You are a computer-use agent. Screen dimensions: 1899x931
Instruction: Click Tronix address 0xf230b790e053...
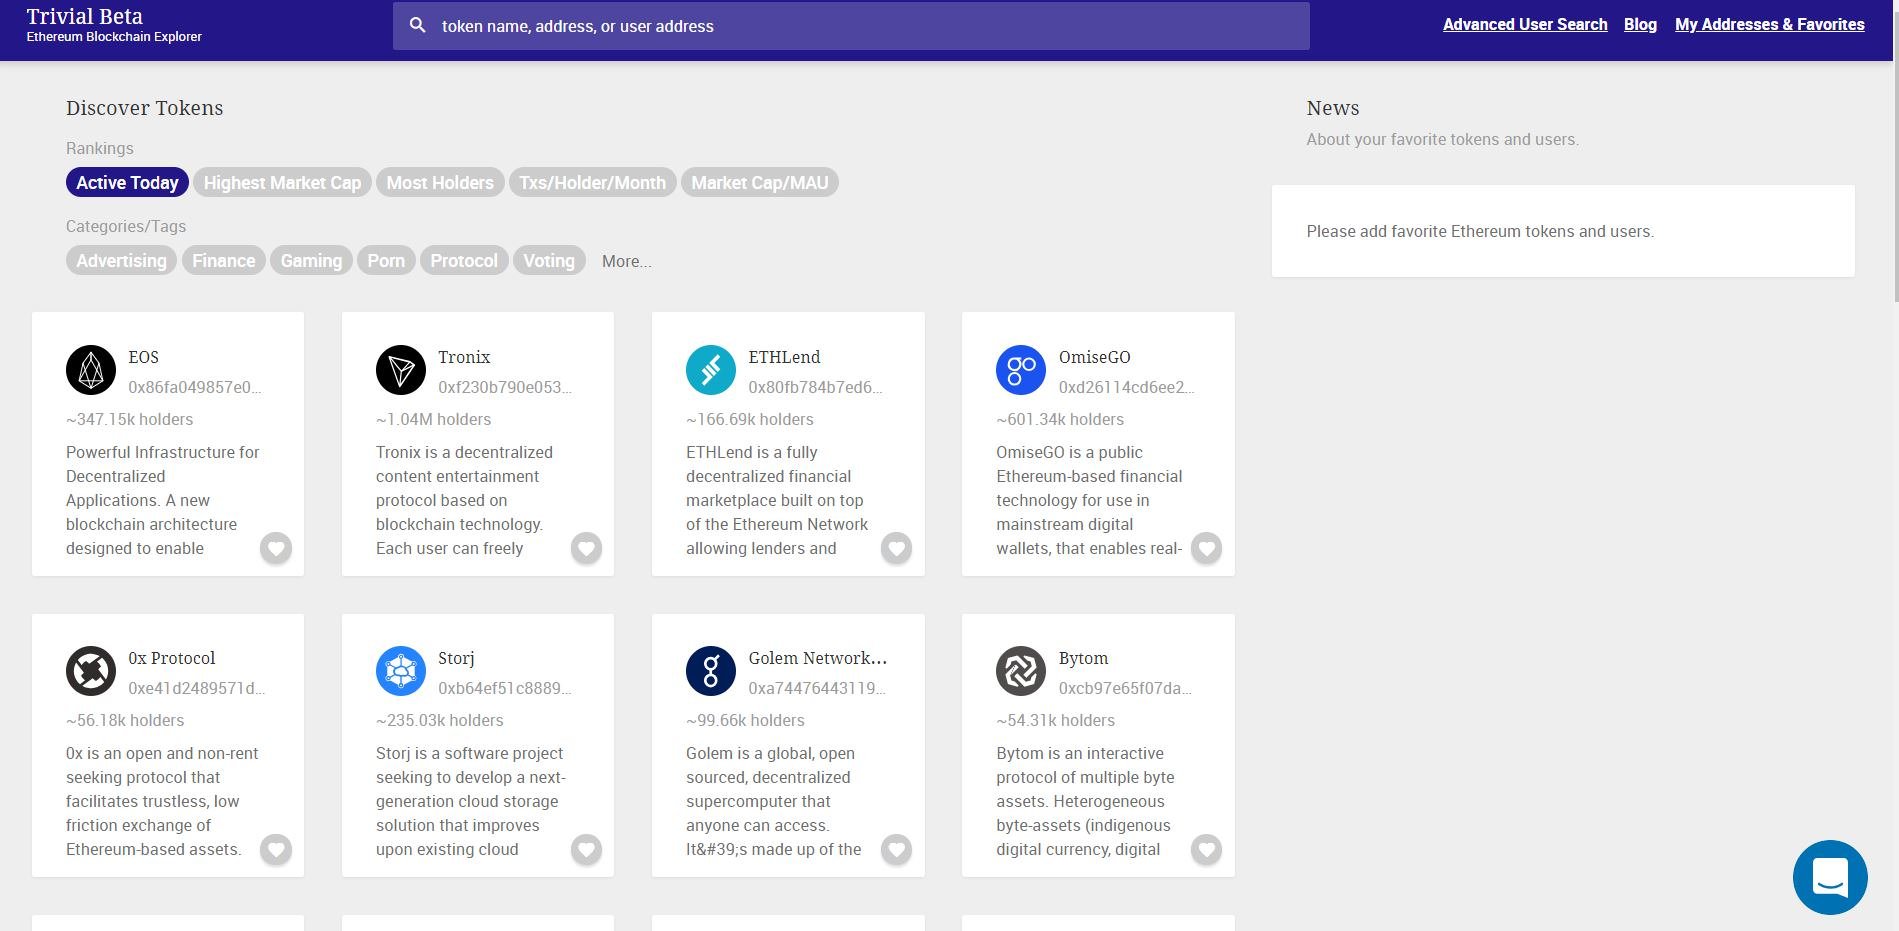point(505,387)
